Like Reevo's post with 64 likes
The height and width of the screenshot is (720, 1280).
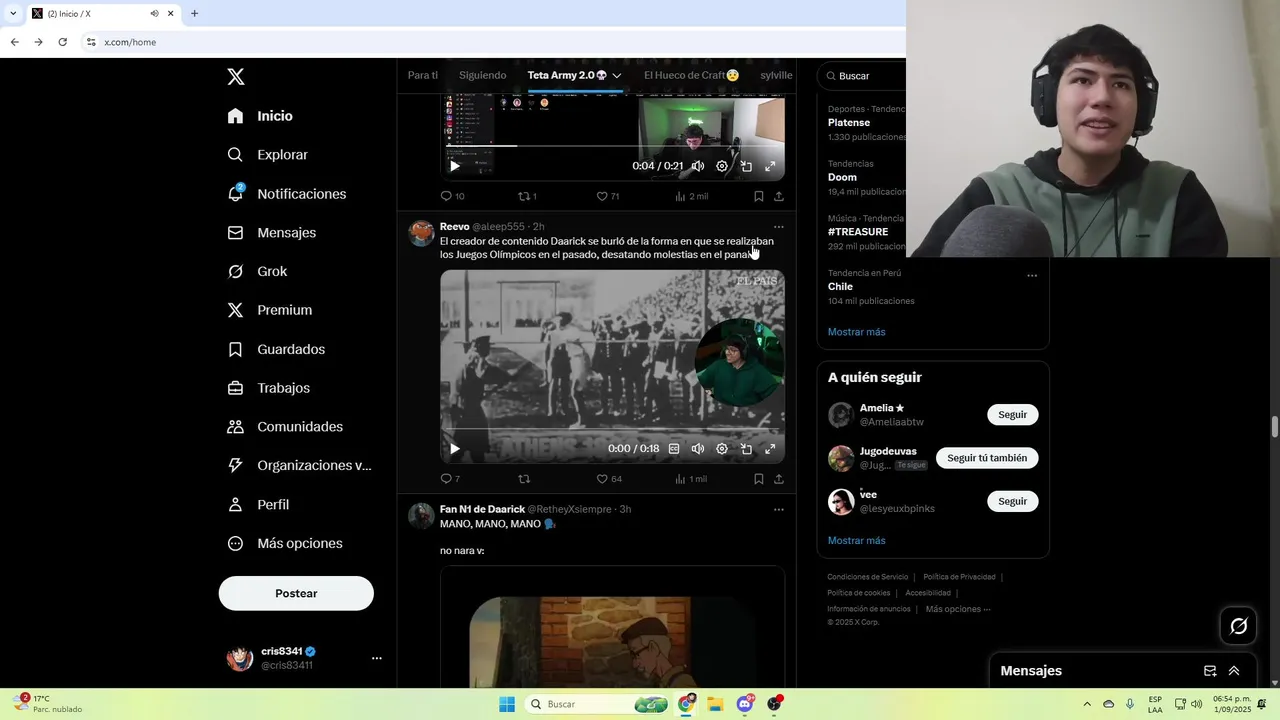click(x=609, y=479)
